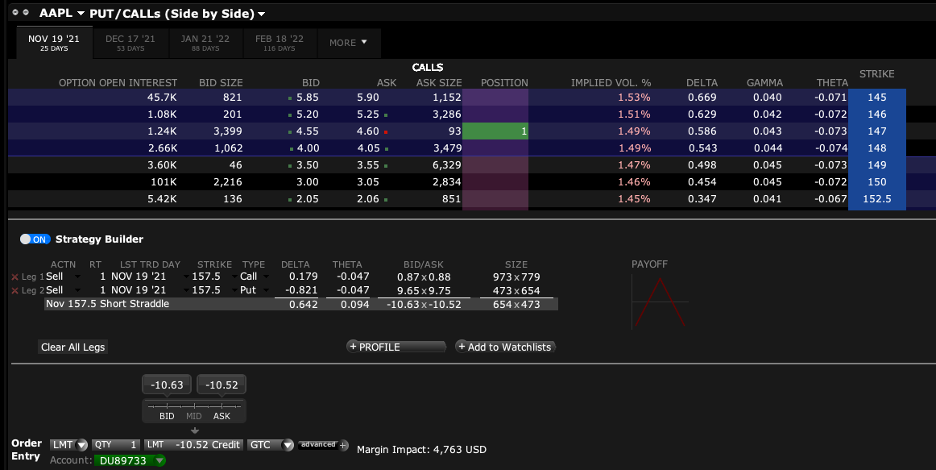Select strike 145 in the chain

pos(877,97)
